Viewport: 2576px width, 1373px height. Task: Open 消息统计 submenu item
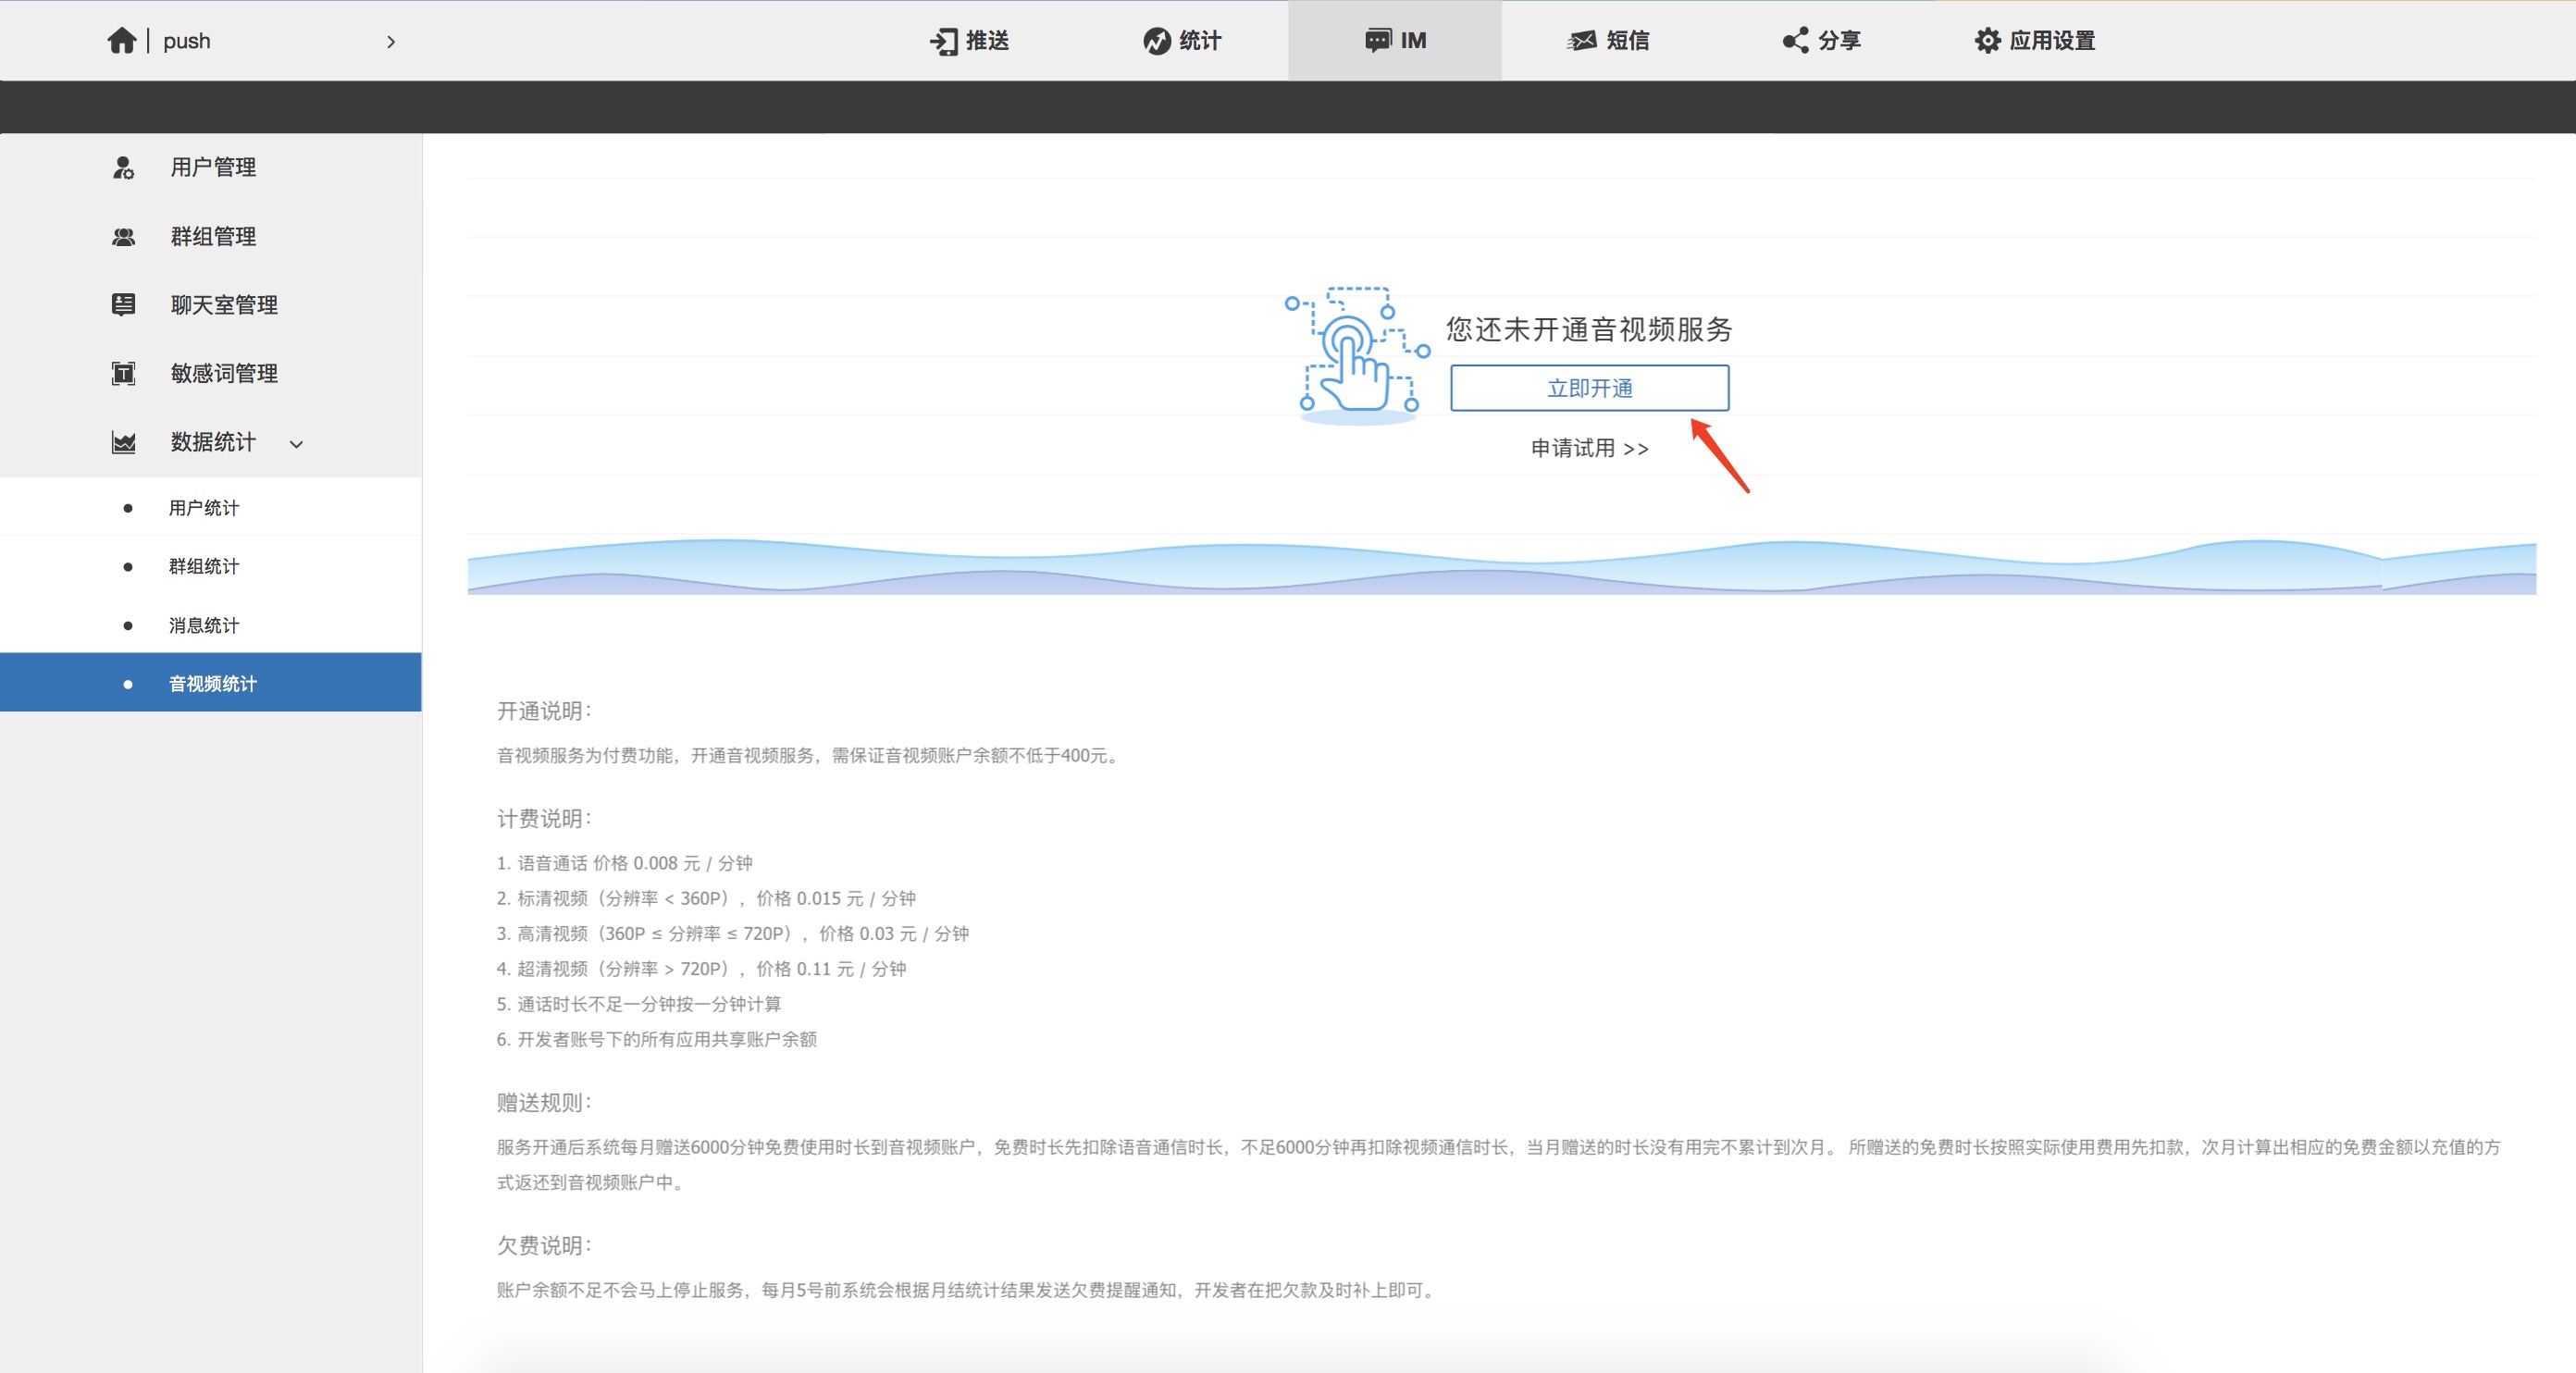pyautogui.click(x=204, y=626)
